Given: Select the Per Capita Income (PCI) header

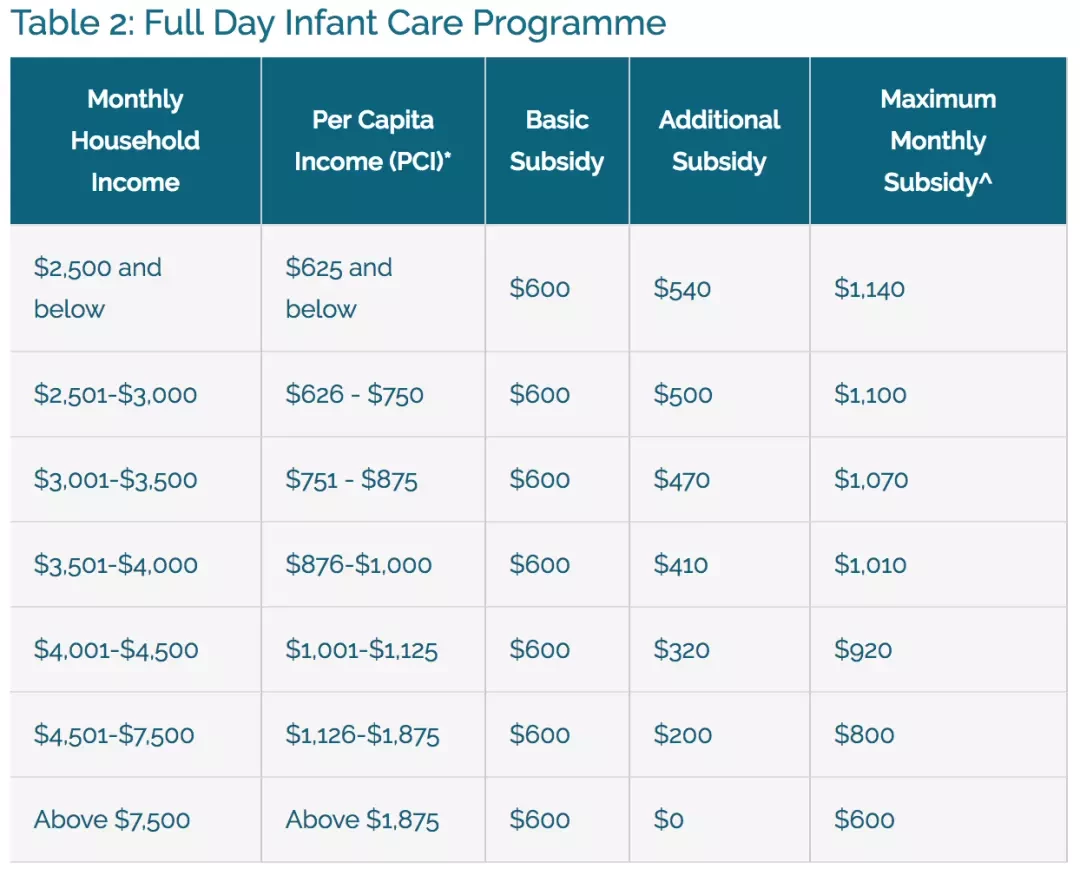Looking at the screenshot, I should (x=373, y=140).
